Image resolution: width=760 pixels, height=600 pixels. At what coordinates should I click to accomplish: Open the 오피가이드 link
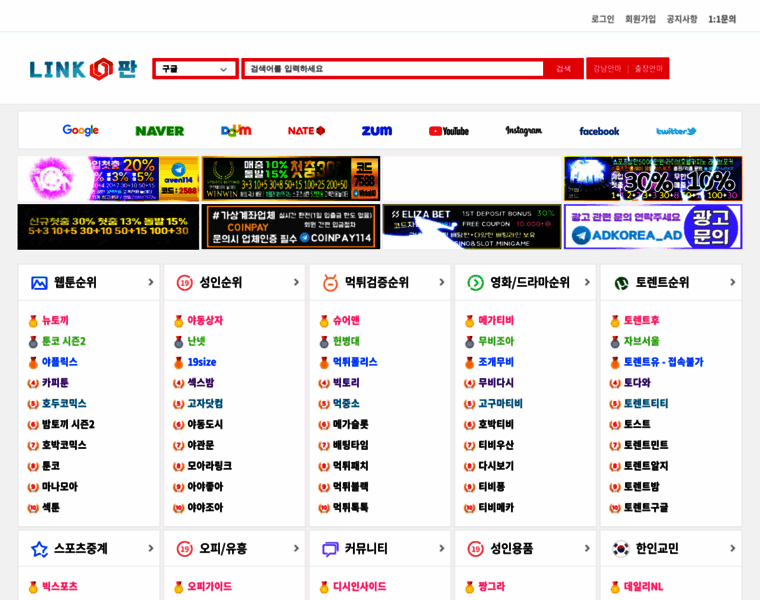coord(209,587)
